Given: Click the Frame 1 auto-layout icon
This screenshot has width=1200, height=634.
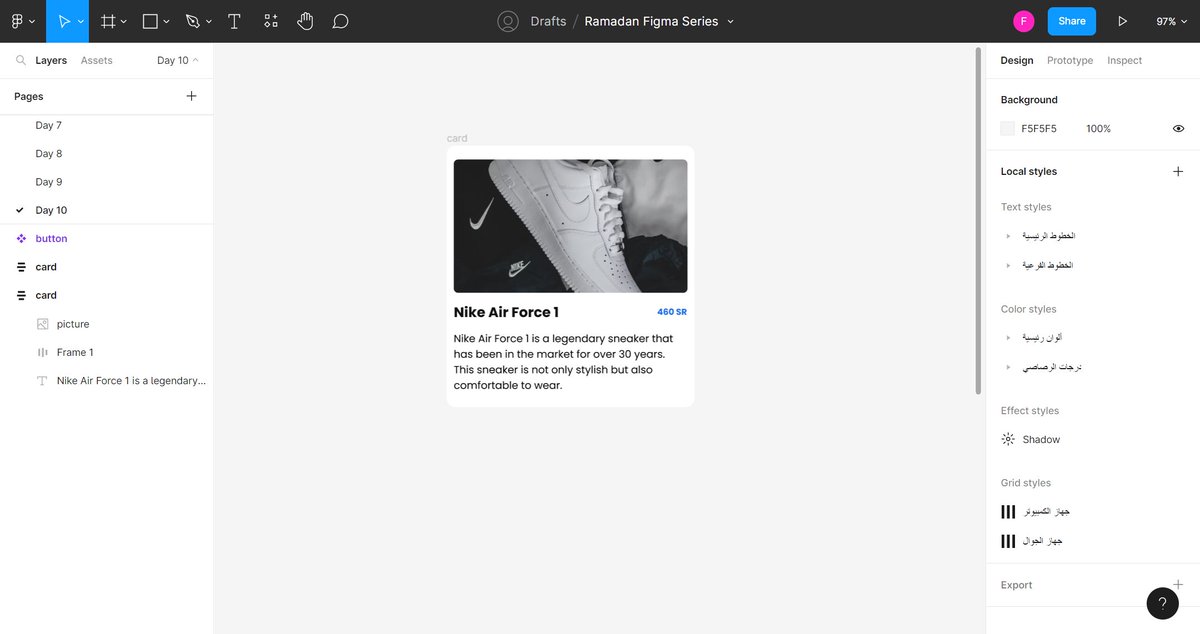Looking at the screenshot, I should (42, 352).
